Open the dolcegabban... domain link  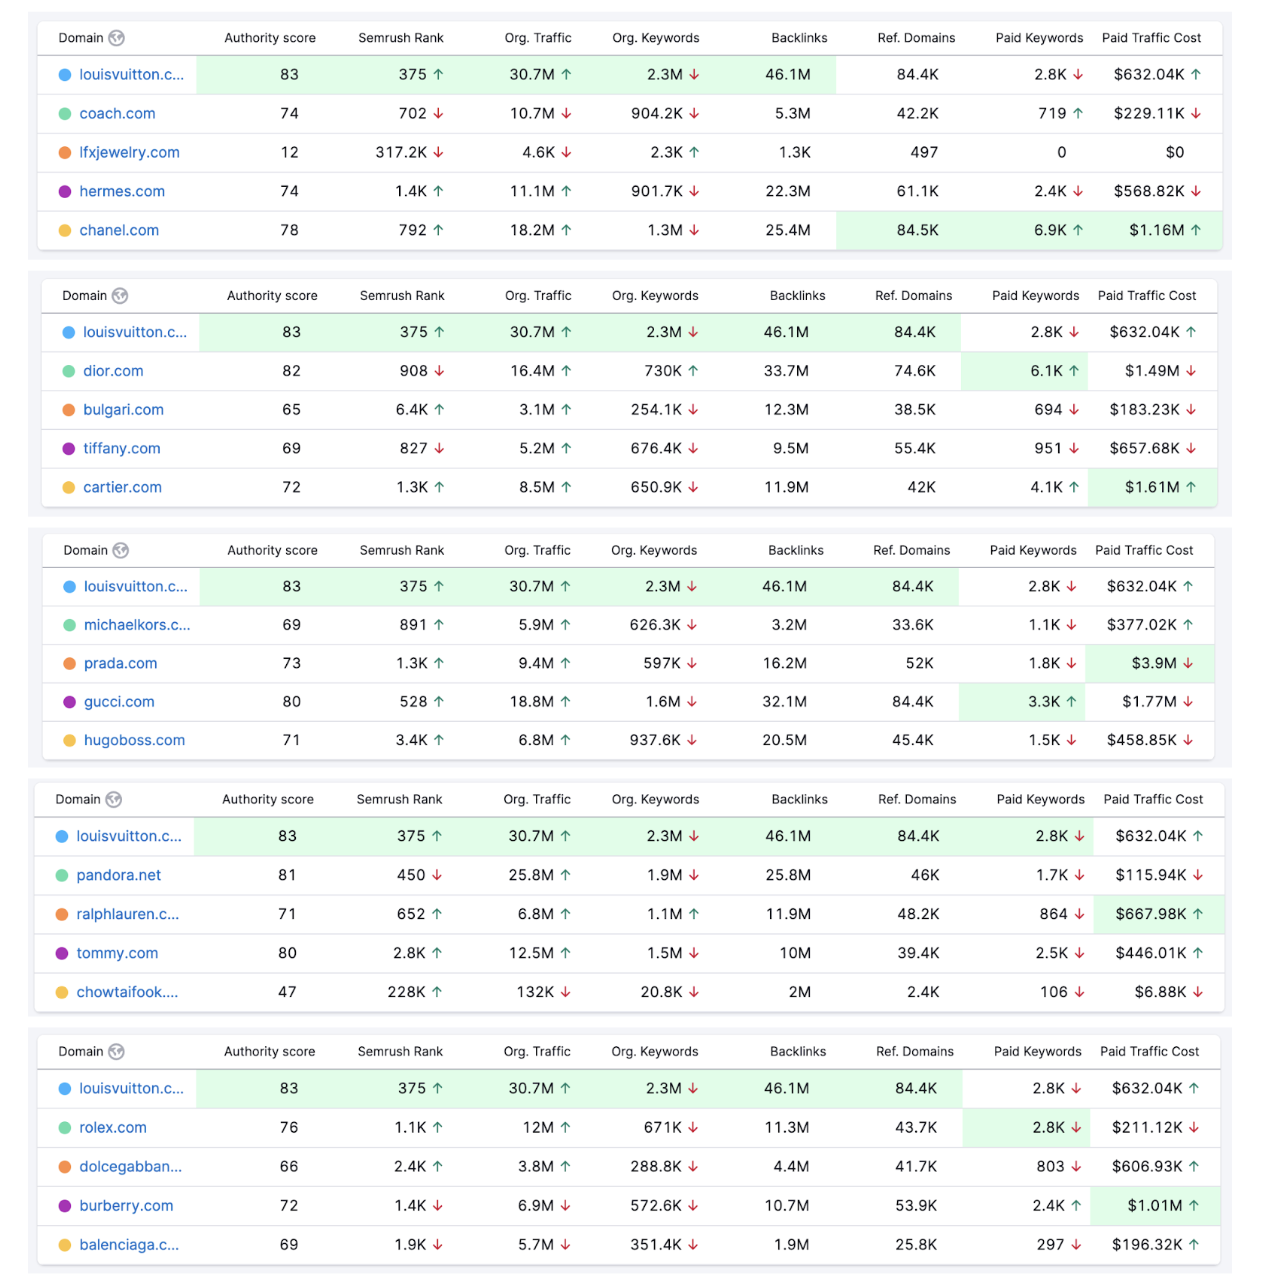click(x=131, y=1167)
